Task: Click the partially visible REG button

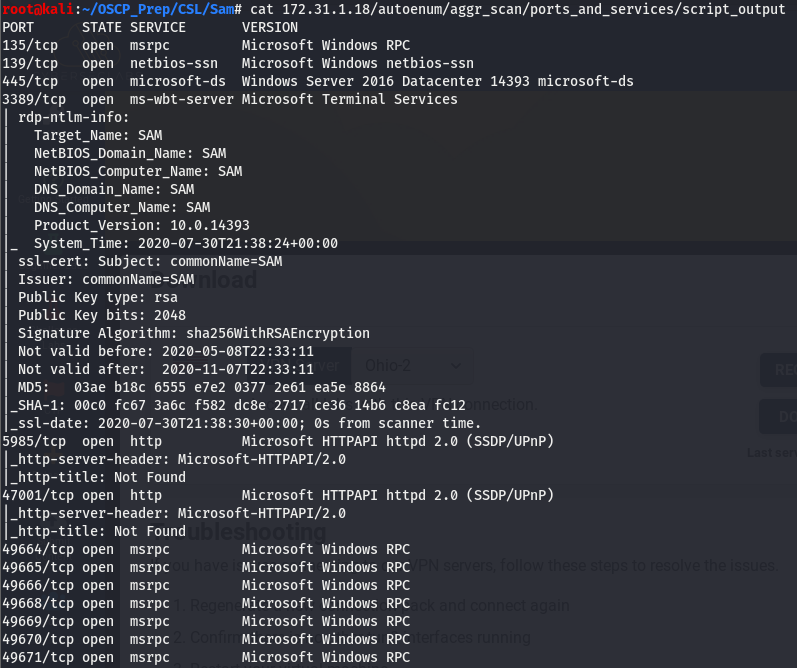Action: 779,370
